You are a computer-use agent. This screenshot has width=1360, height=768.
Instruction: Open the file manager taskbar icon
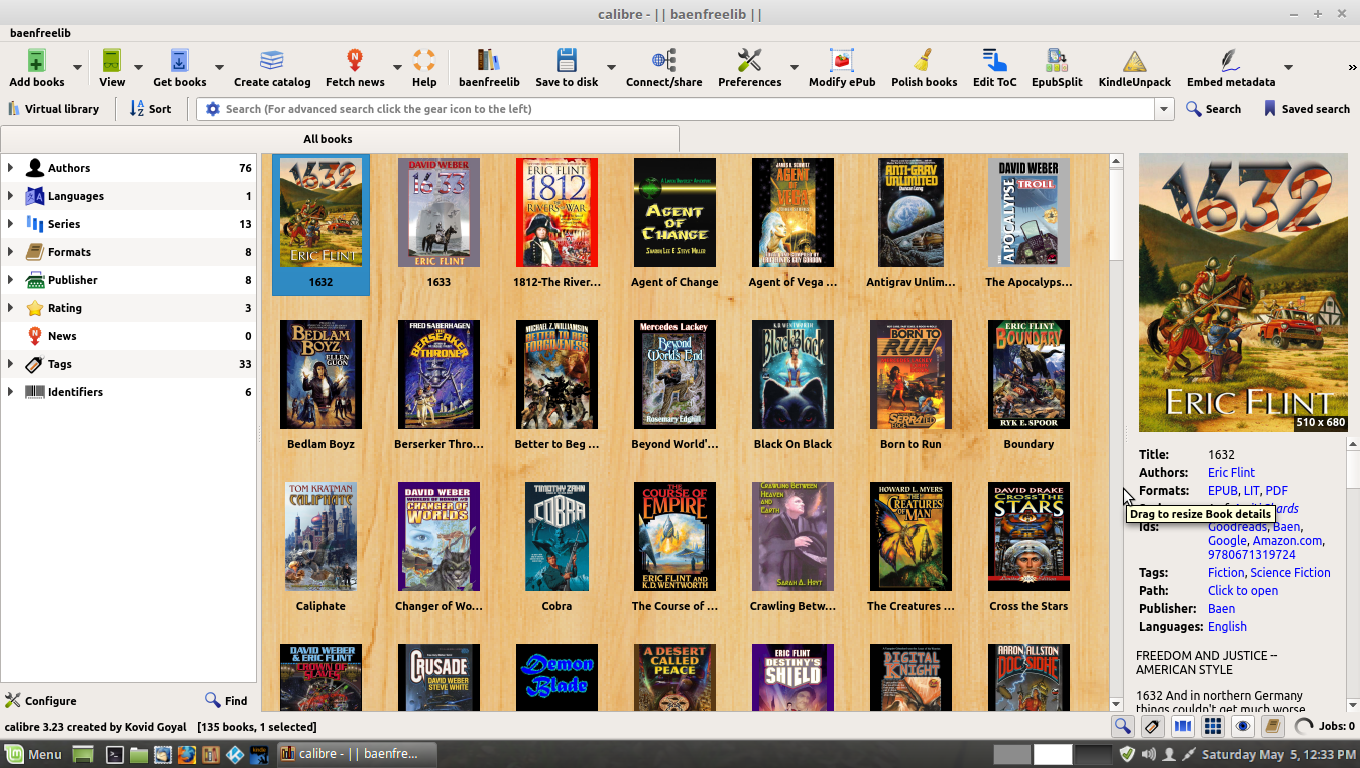tap(139, 754)
